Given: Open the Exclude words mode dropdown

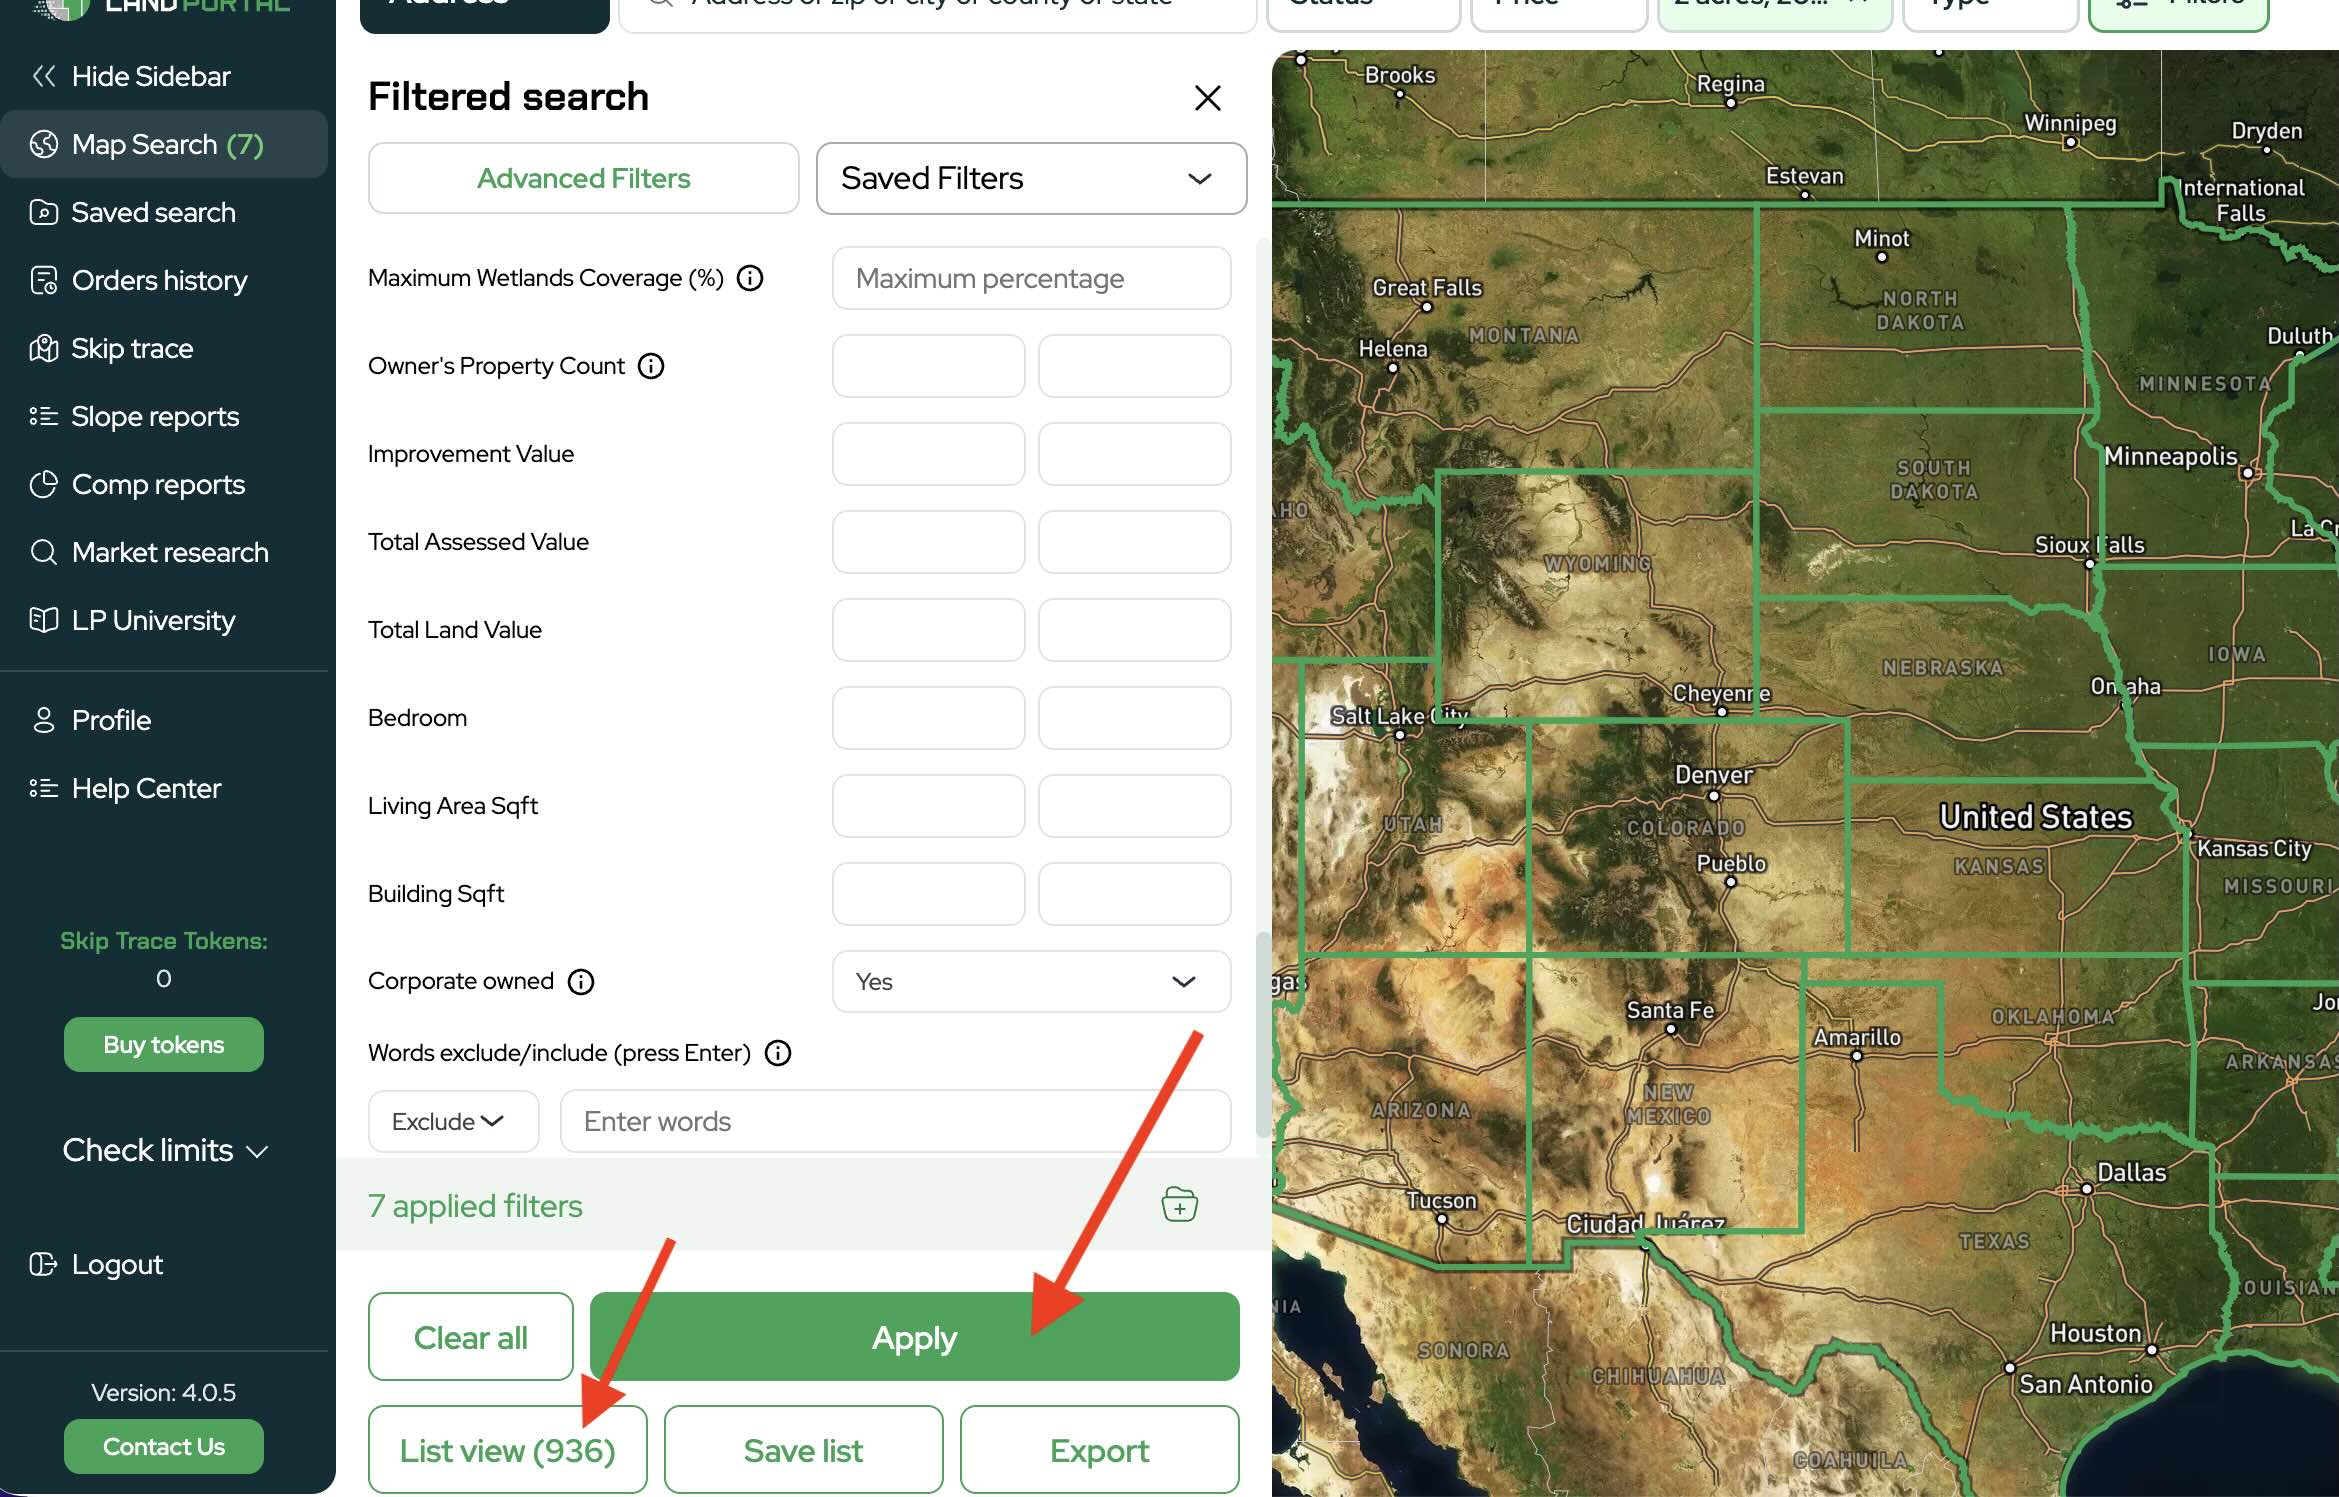Looking at the screenshot, I should point(453,1121).
